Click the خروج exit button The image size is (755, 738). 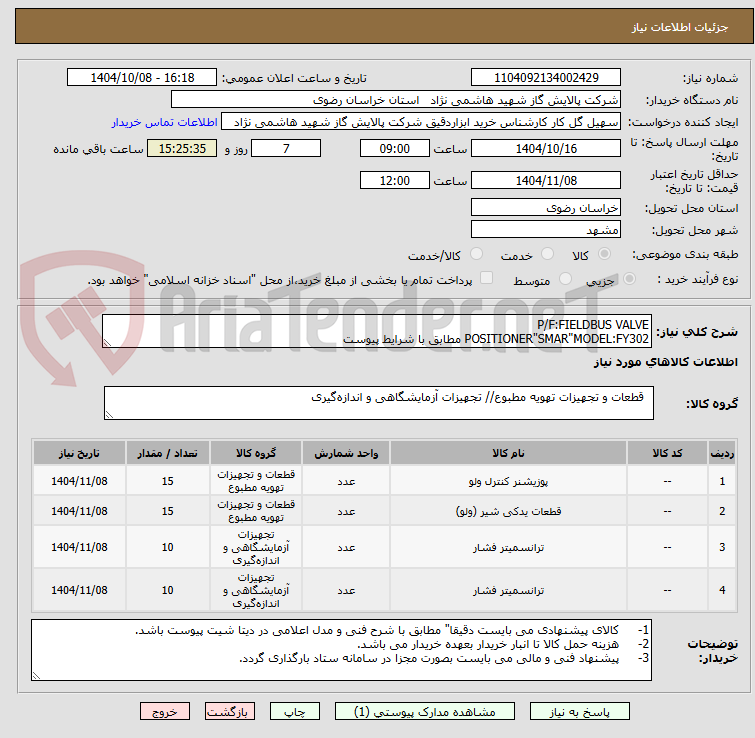(x=165, y=712)
